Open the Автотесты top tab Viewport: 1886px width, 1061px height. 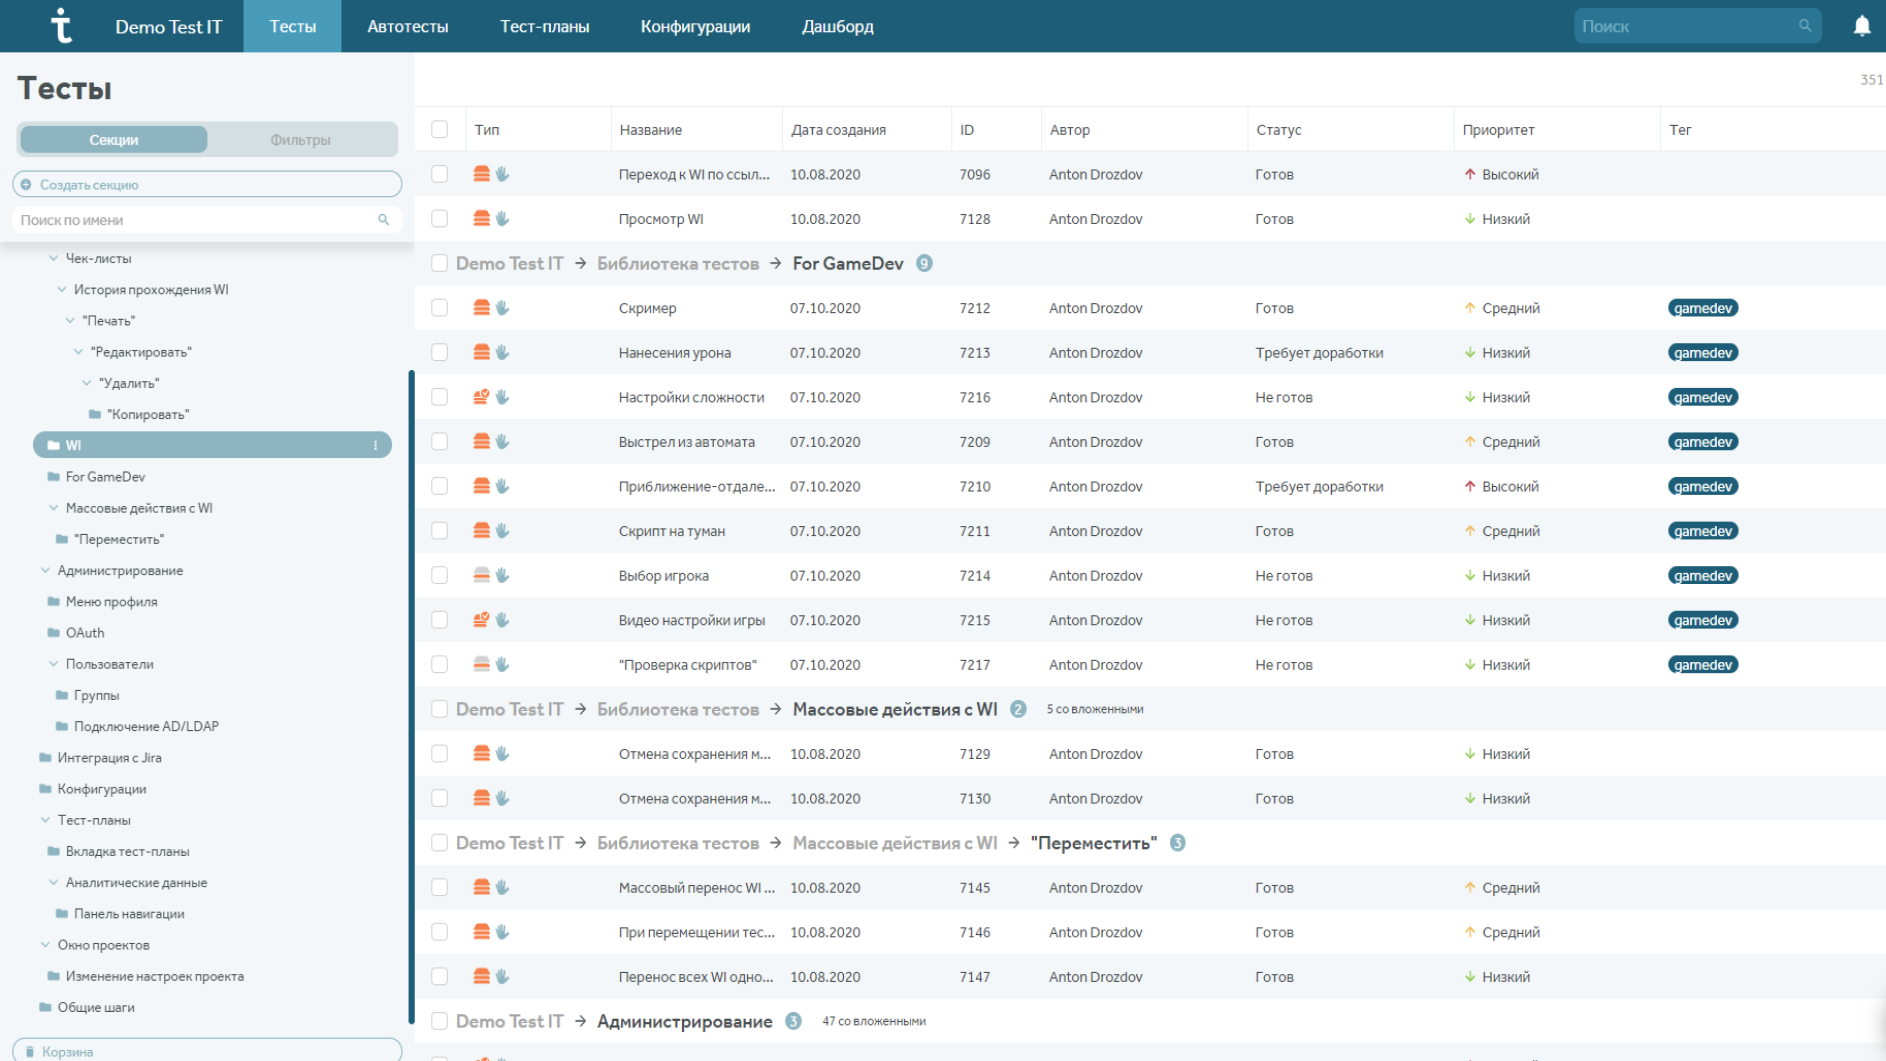[x=407, y=26]
